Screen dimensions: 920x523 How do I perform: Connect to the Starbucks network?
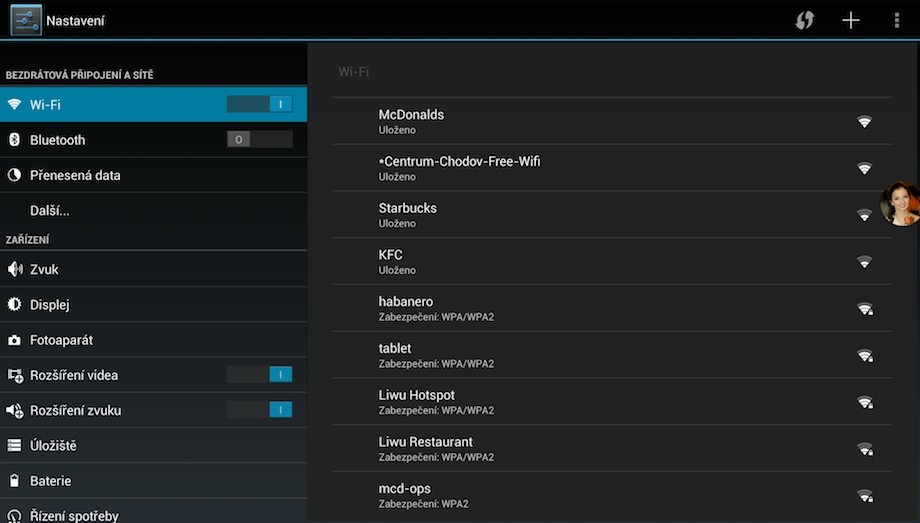[x=612, y=214]
